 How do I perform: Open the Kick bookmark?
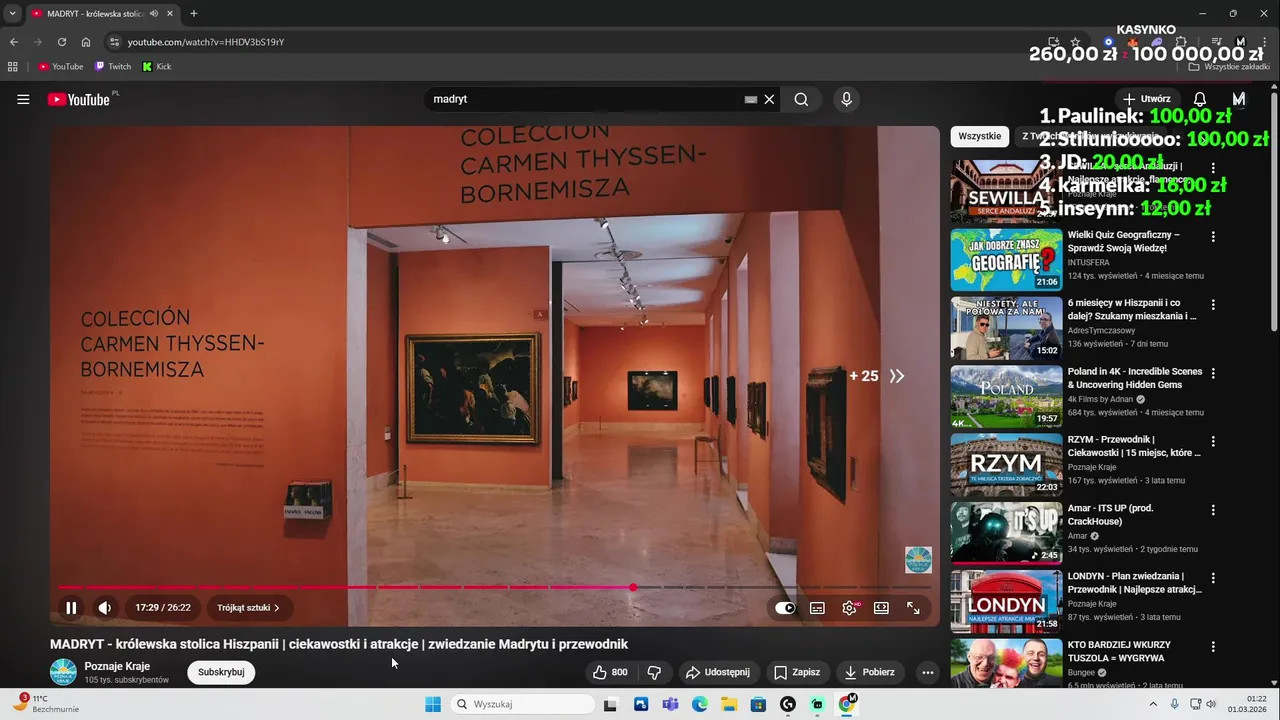tap(157, 67)
